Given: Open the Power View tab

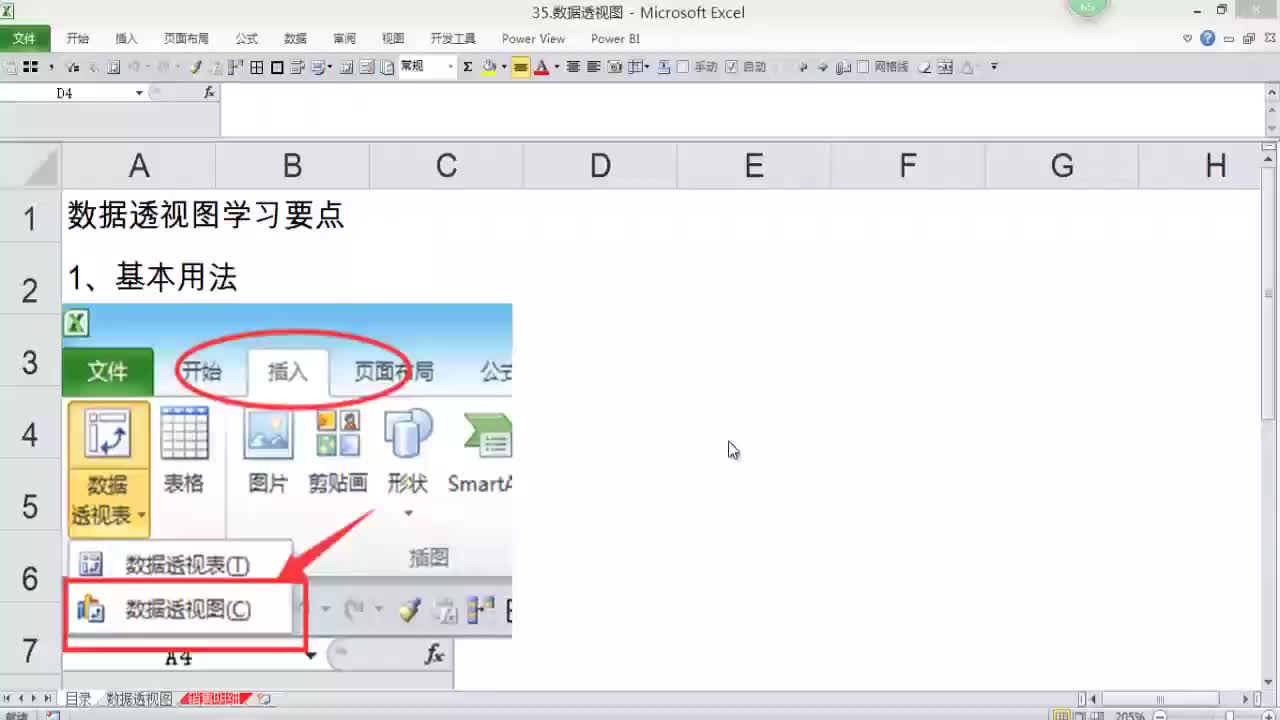Looking at the screenshot, I should 533,39.
